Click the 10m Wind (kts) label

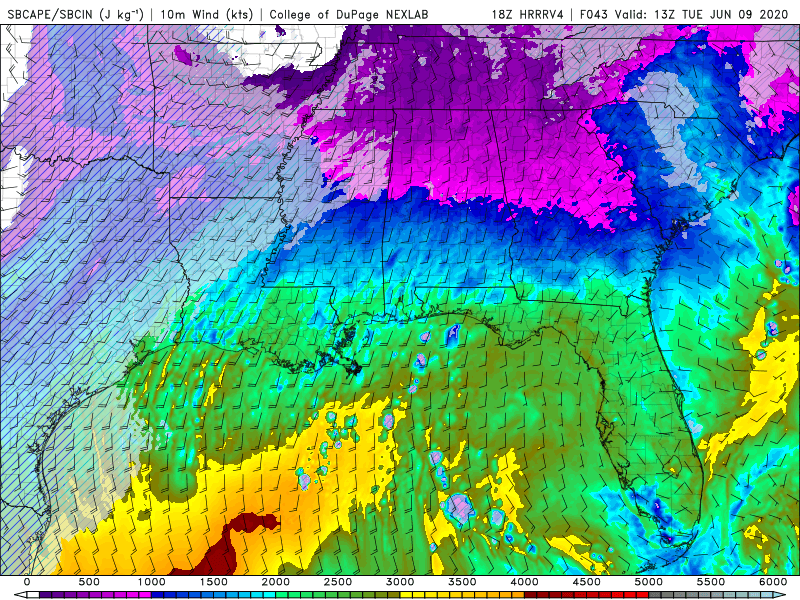pyautogui.click(x=206, y=14)
